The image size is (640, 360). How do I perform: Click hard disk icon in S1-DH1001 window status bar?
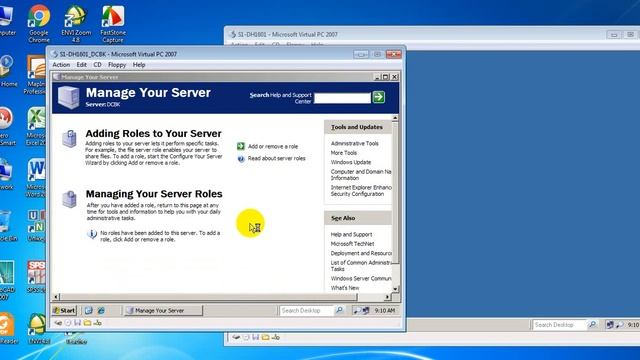click(236, 337)
